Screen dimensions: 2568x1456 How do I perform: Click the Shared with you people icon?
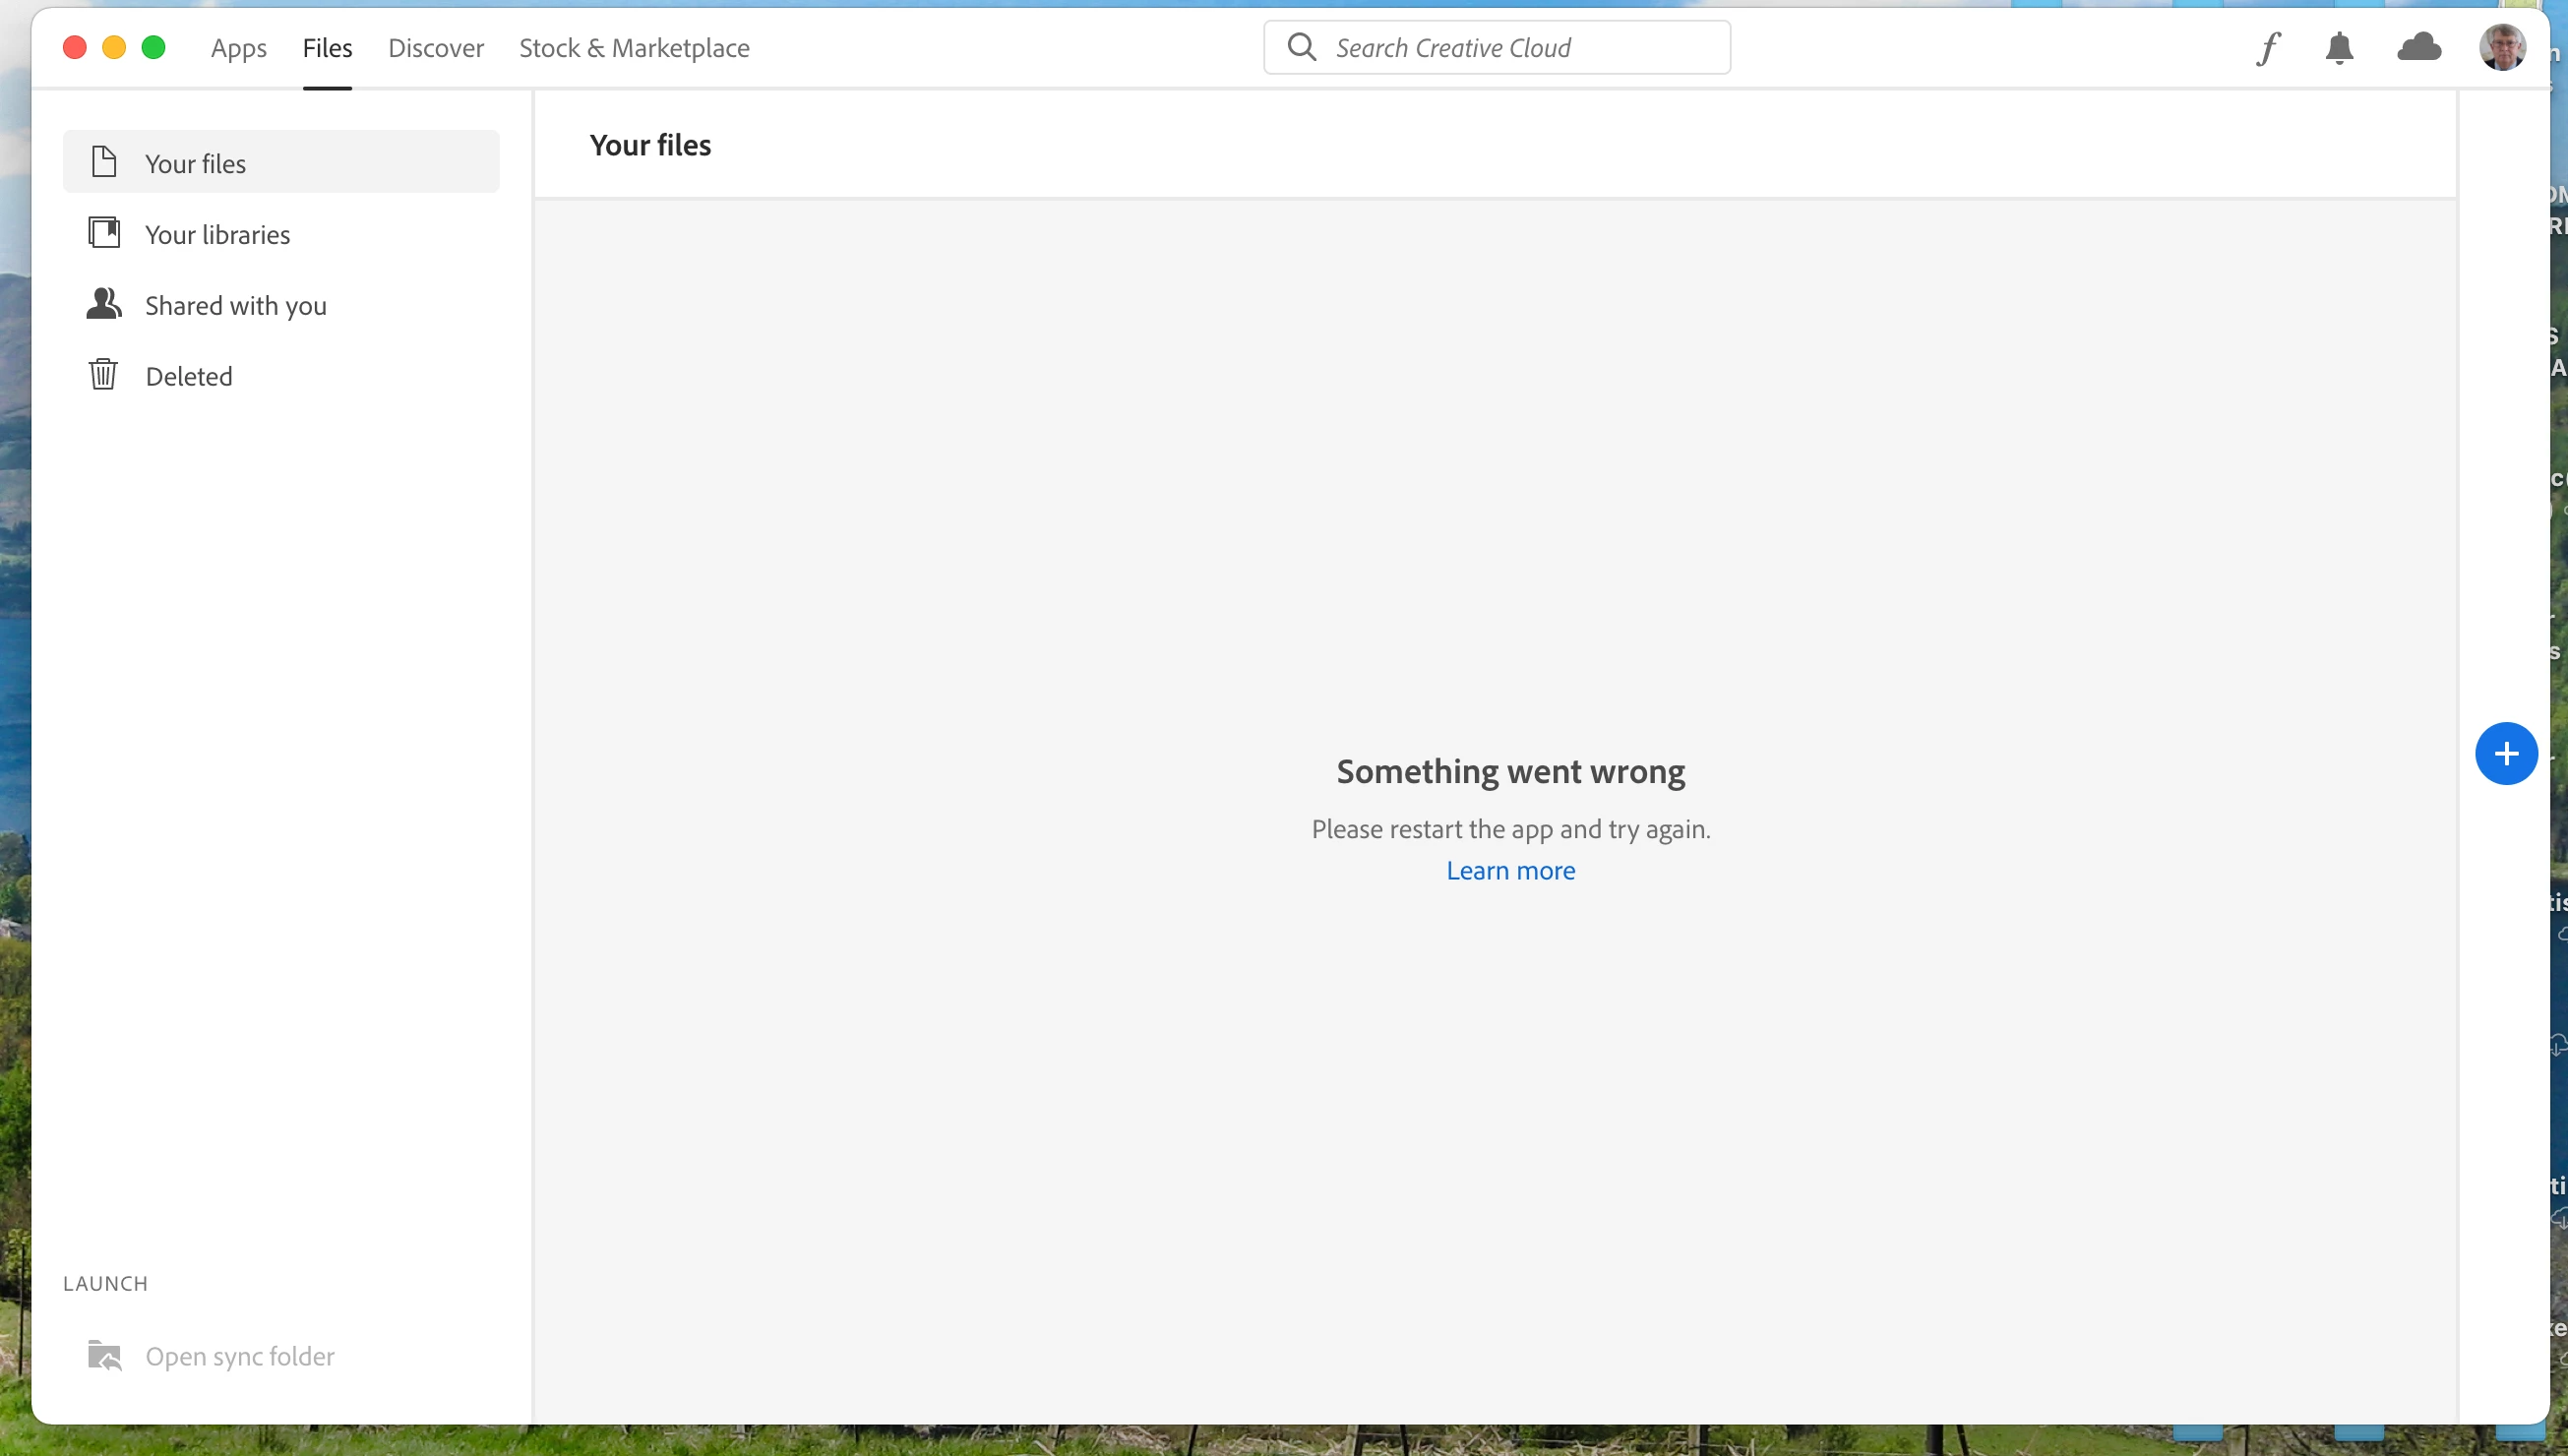point(104,304)
